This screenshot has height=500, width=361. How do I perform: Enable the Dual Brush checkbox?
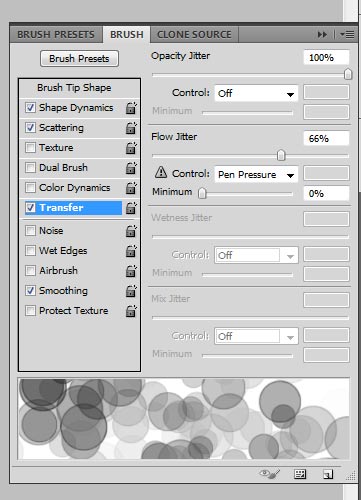[30, 168]
